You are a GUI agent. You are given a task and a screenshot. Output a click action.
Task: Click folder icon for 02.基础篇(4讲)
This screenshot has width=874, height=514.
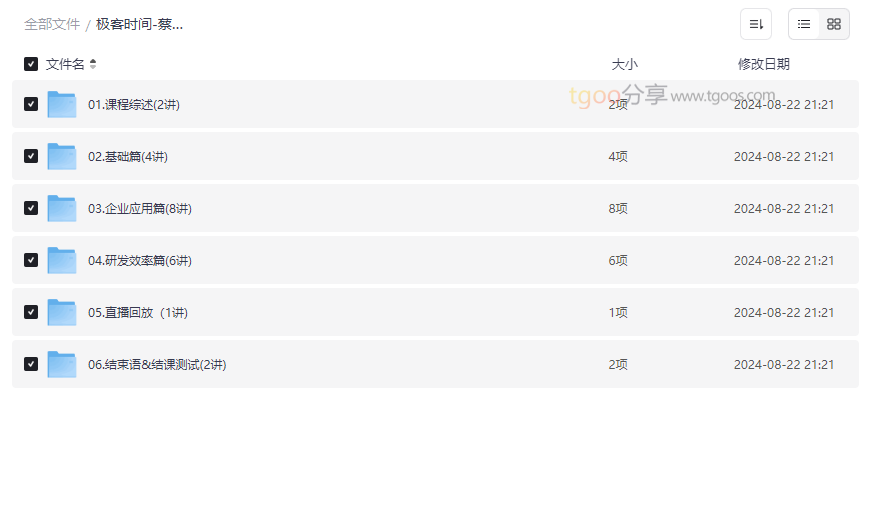62,156
